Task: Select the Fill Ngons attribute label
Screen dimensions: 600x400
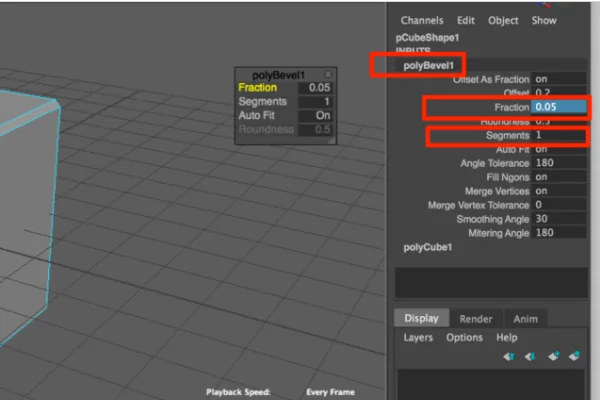Action: pyautogui.click(x=508, y=177)
